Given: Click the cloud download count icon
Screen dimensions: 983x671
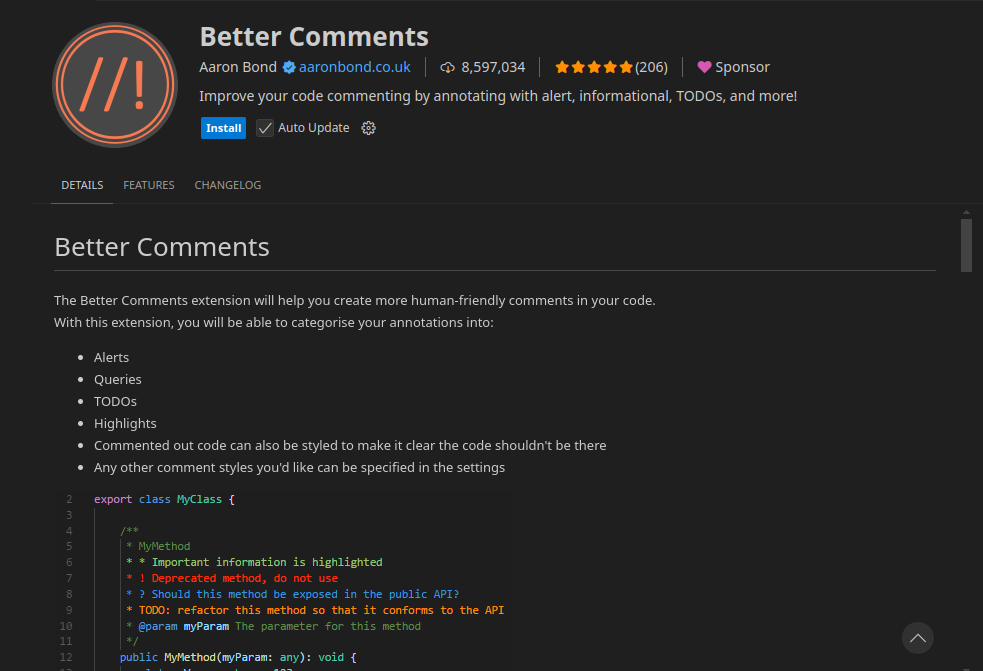Looking at the screenshot, I should [447, 67].
